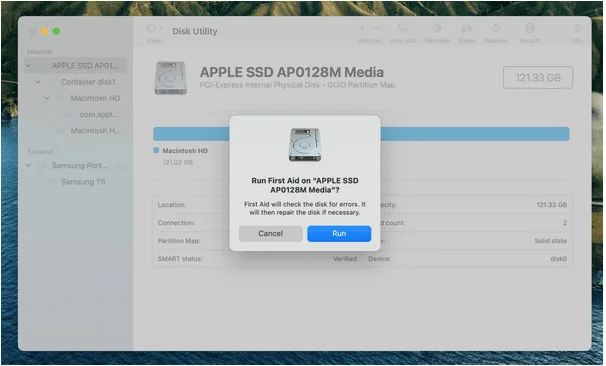
Task: Click the SMART status label
Action: pyautogui.click(x=180, y=259)
